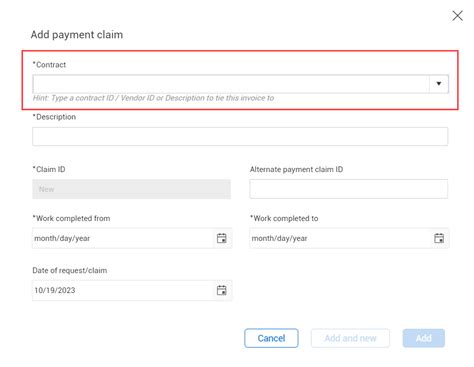Submit with the Add button
The height and width of the screenshot is (367, 474).
424,338
